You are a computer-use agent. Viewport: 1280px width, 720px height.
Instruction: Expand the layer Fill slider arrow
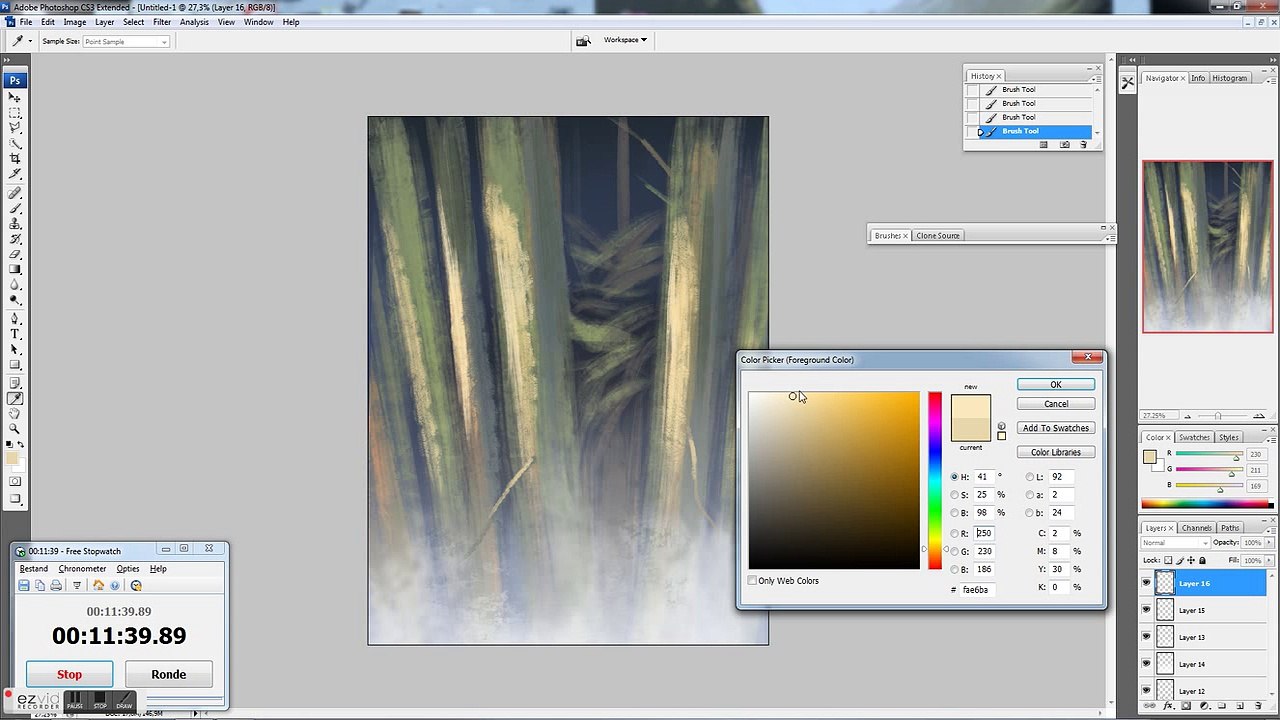tap(1267, 560)
